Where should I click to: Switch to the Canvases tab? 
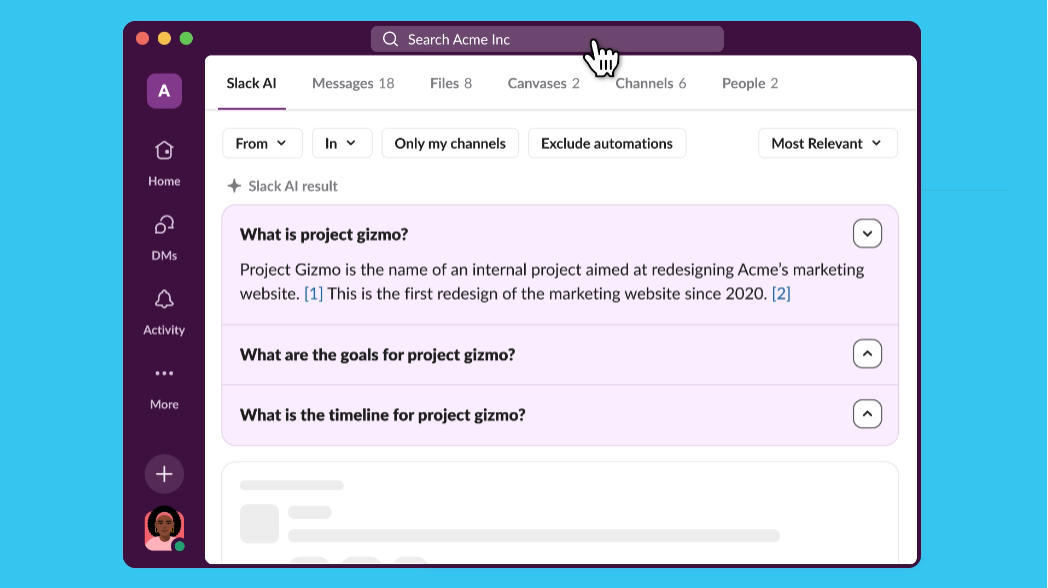pos(543,83)
